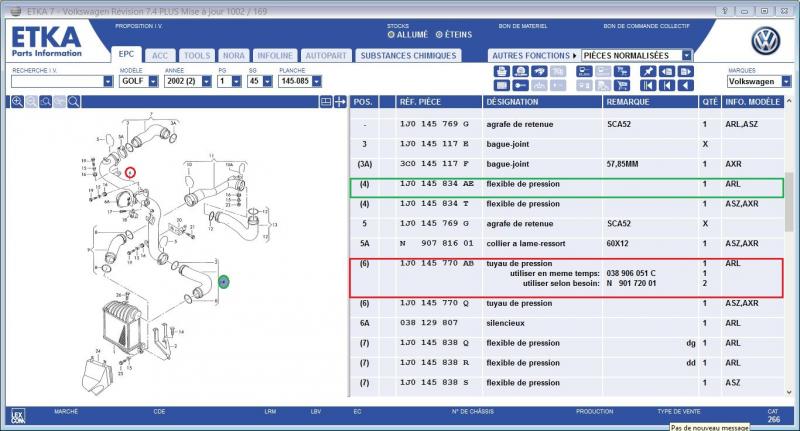Click the move/pan arrows icon above diagram
Screen dimensions: 800x431
click(340, 102)
